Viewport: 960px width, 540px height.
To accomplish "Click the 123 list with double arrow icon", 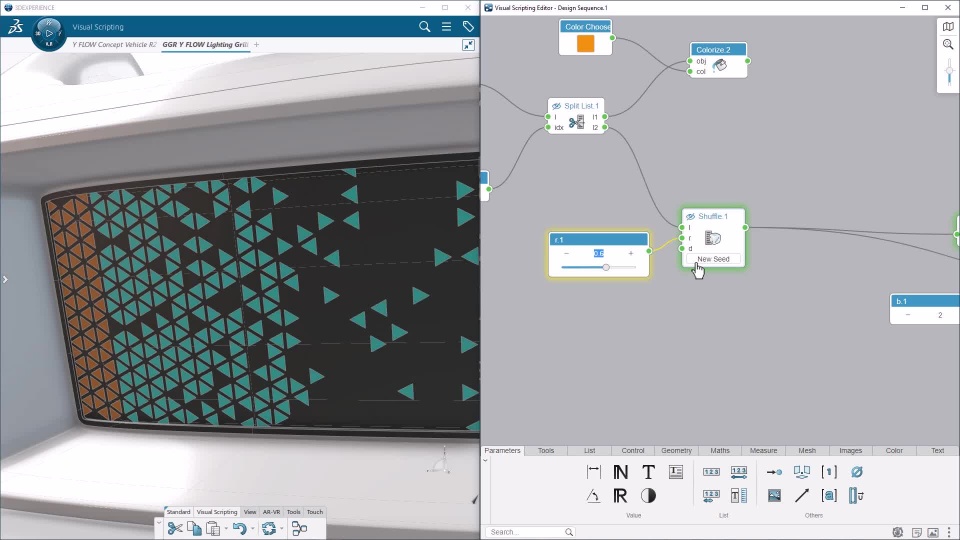I will point(711,495).
